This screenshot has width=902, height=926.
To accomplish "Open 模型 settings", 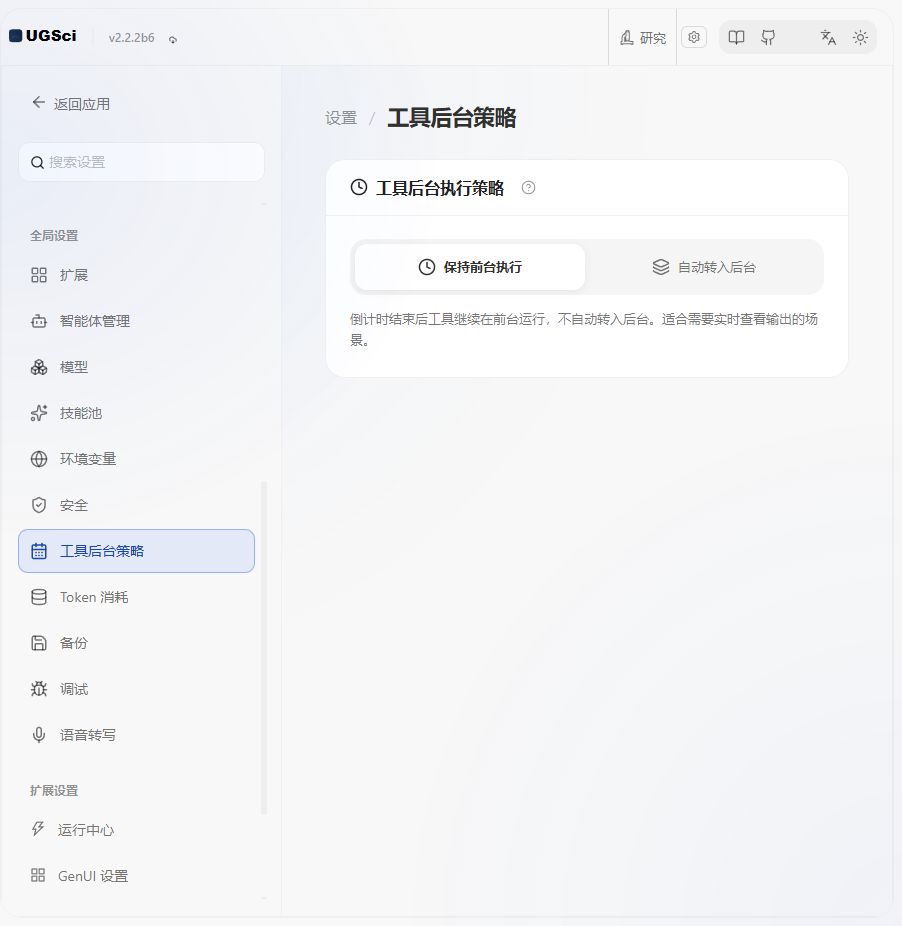I will pos(136,367).
